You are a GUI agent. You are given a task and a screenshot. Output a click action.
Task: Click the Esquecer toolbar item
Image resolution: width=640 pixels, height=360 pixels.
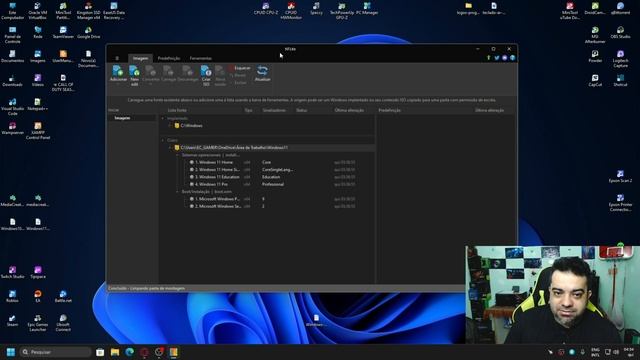[x=240, y=68]
